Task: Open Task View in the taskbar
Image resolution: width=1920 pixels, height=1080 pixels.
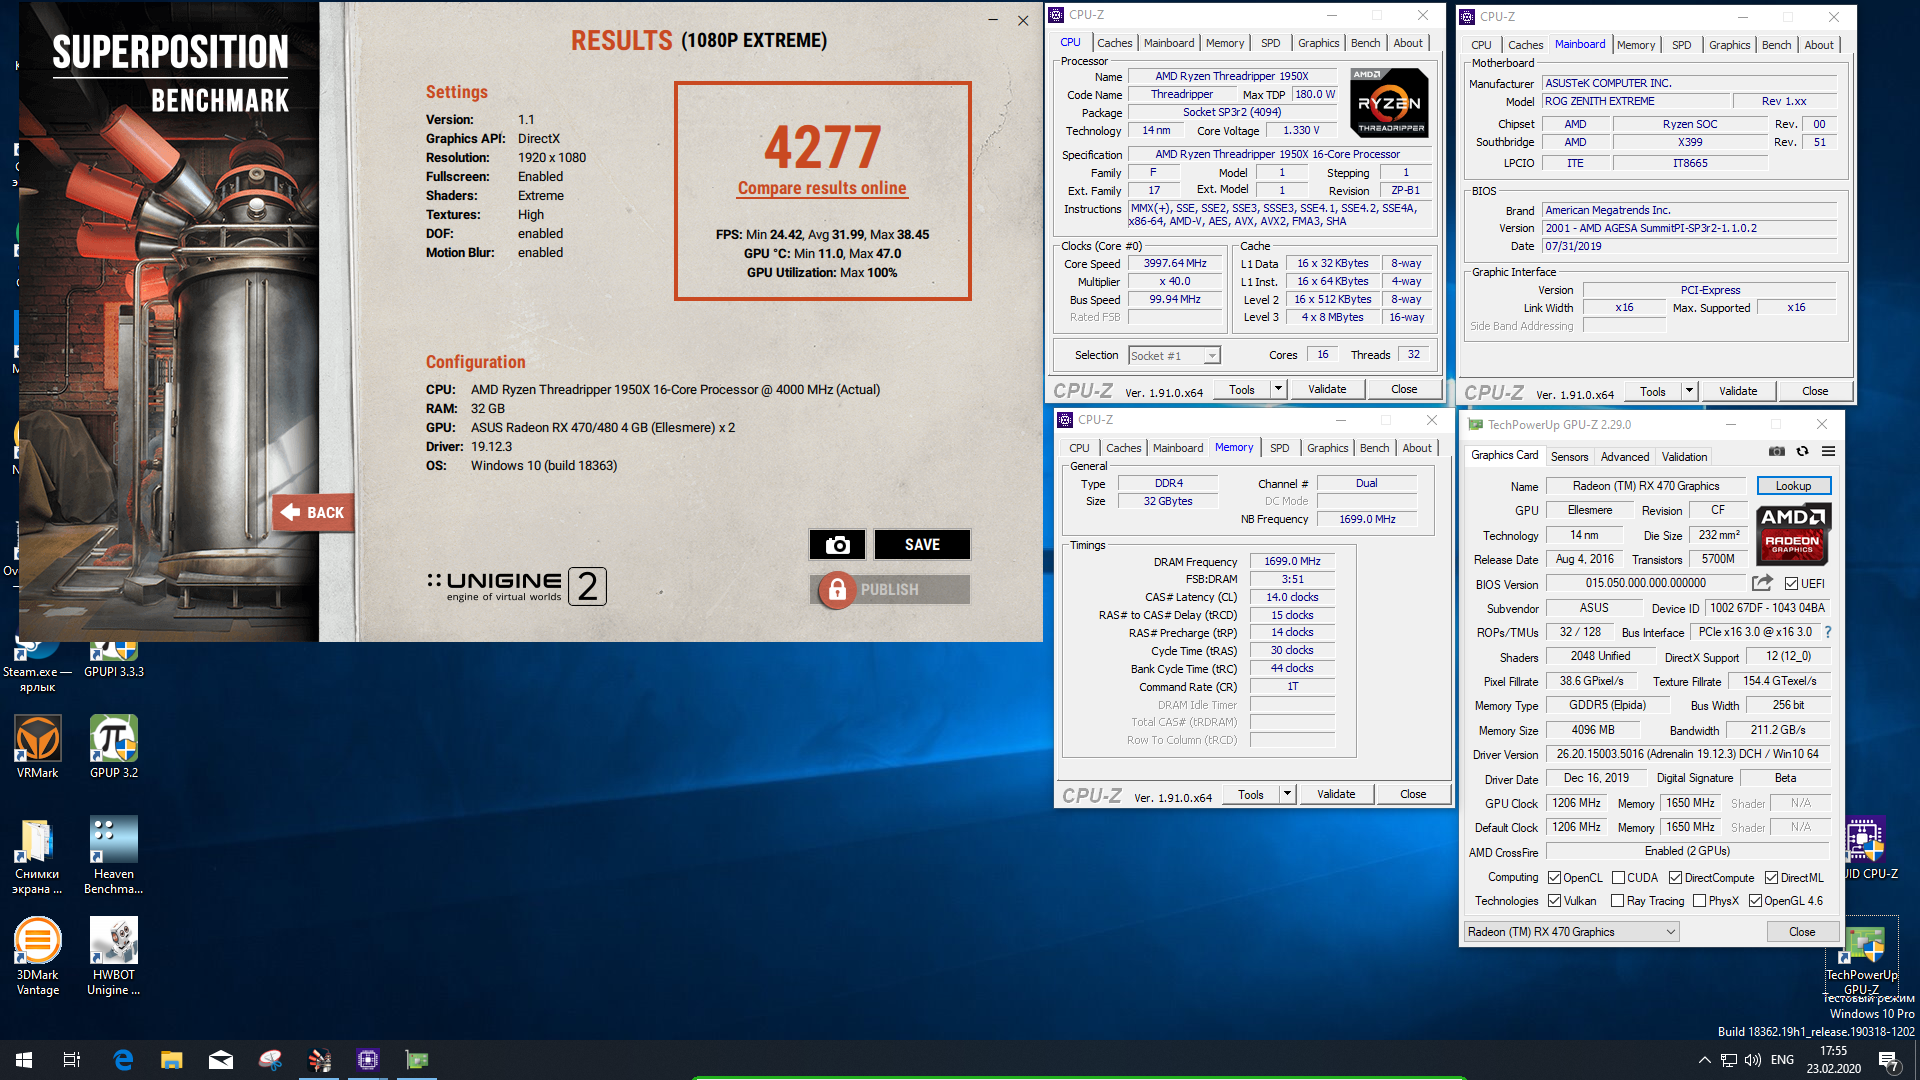Action: [72, 1060]
